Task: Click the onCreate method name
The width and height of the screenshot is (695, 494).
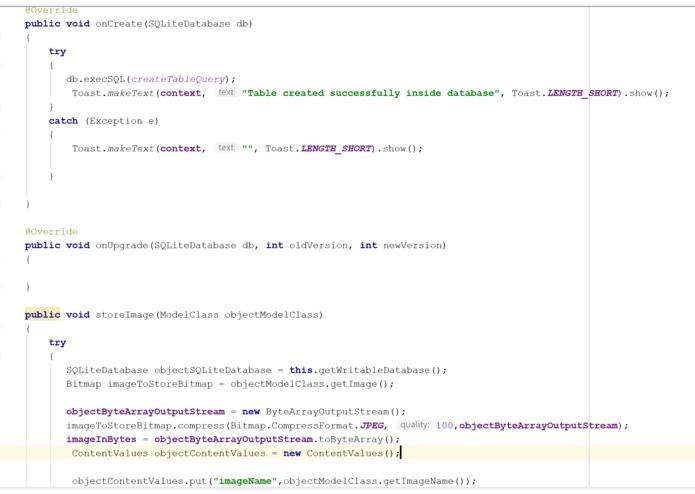Action: (119, 24)
